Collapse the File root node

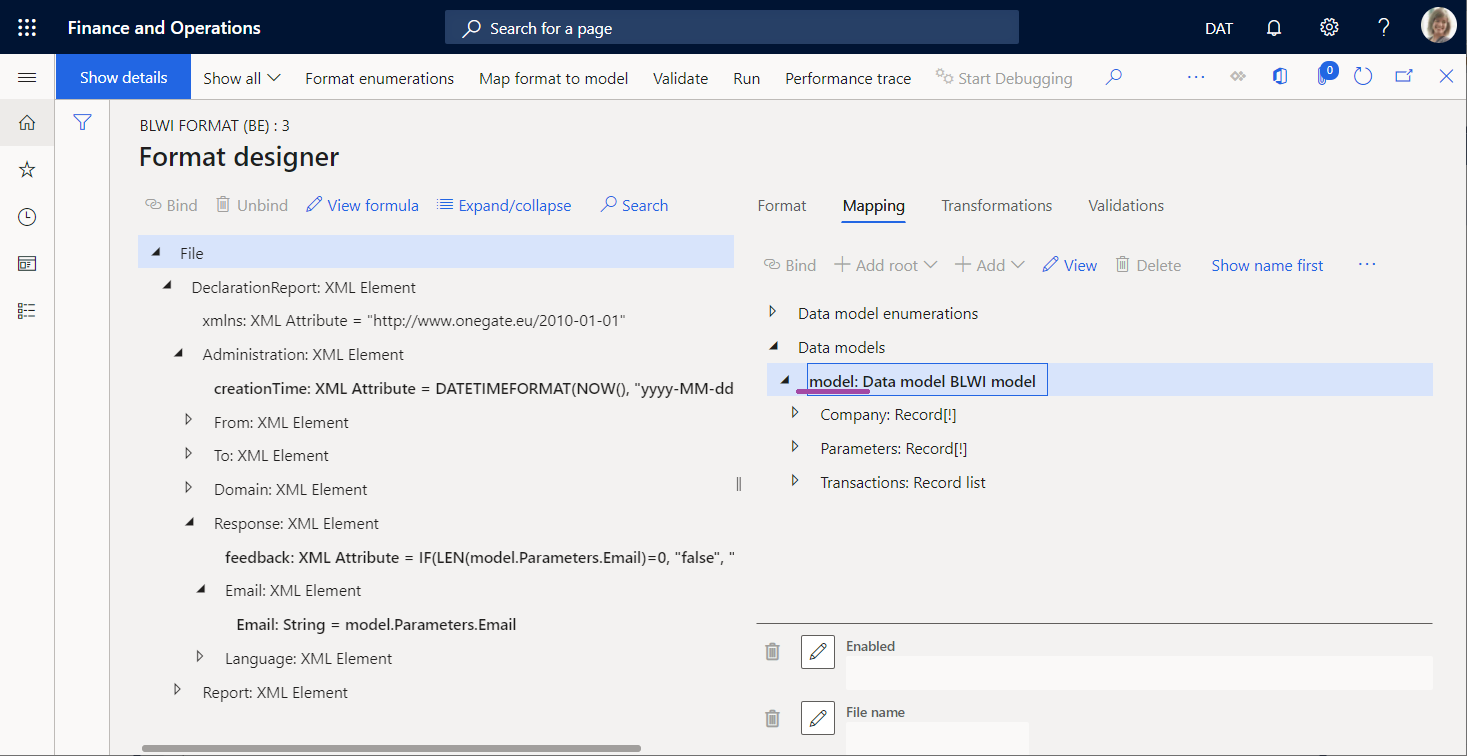click(156, 252)
